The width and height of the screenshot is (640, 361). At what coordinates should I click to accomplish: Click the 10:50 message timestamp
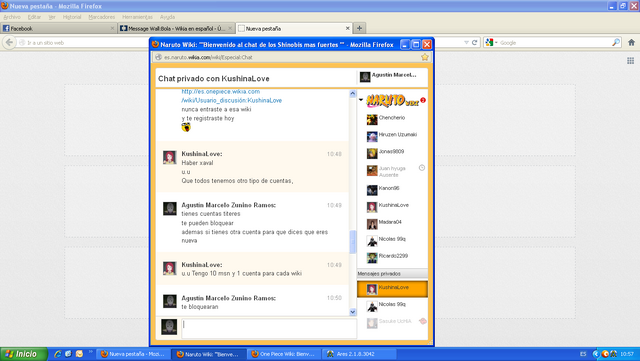pyautogui.click(x=334, y=298)
